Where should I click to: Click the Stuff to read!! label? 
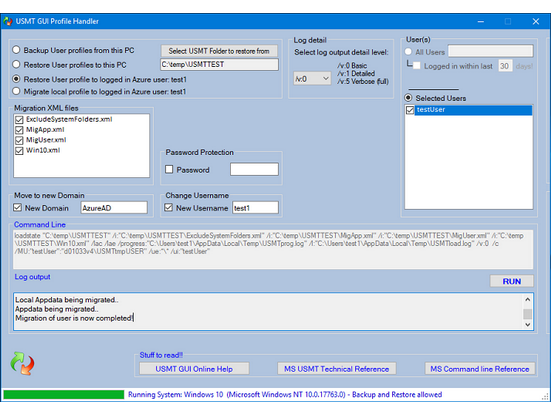tap(161, 355)
